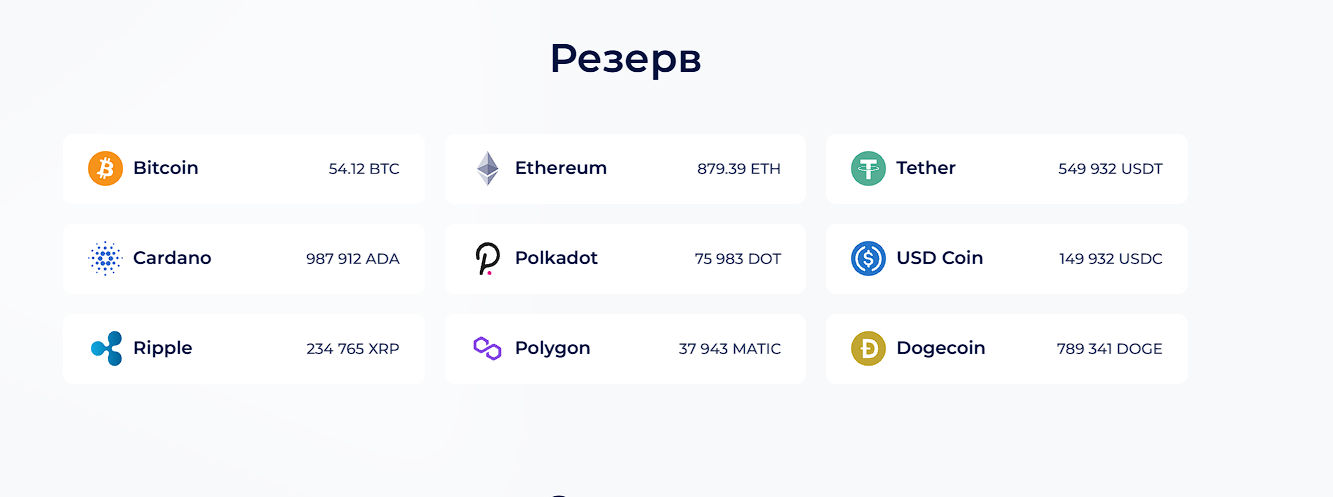Screen dimensions: 1333x497
Task: Click the Ethereum diamond logo icon
Action: pos(487,169)
